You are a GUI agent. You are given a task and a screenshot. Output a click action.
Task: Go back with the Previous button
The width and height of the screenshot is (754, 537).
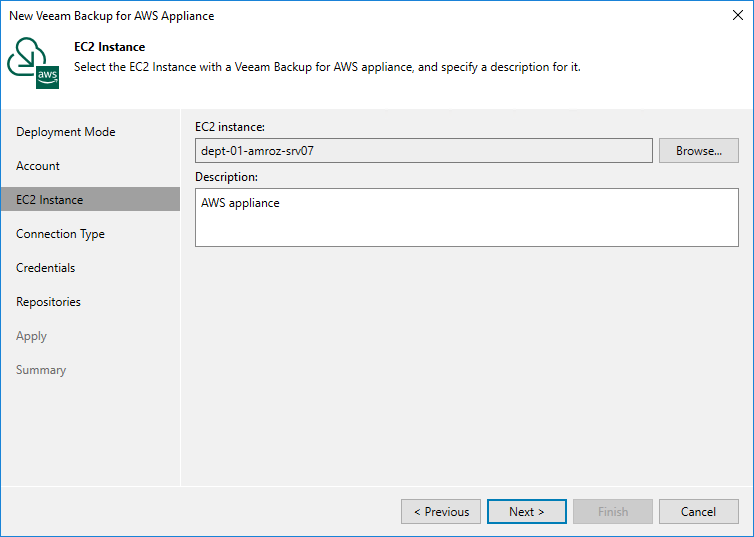click(441, 512)
